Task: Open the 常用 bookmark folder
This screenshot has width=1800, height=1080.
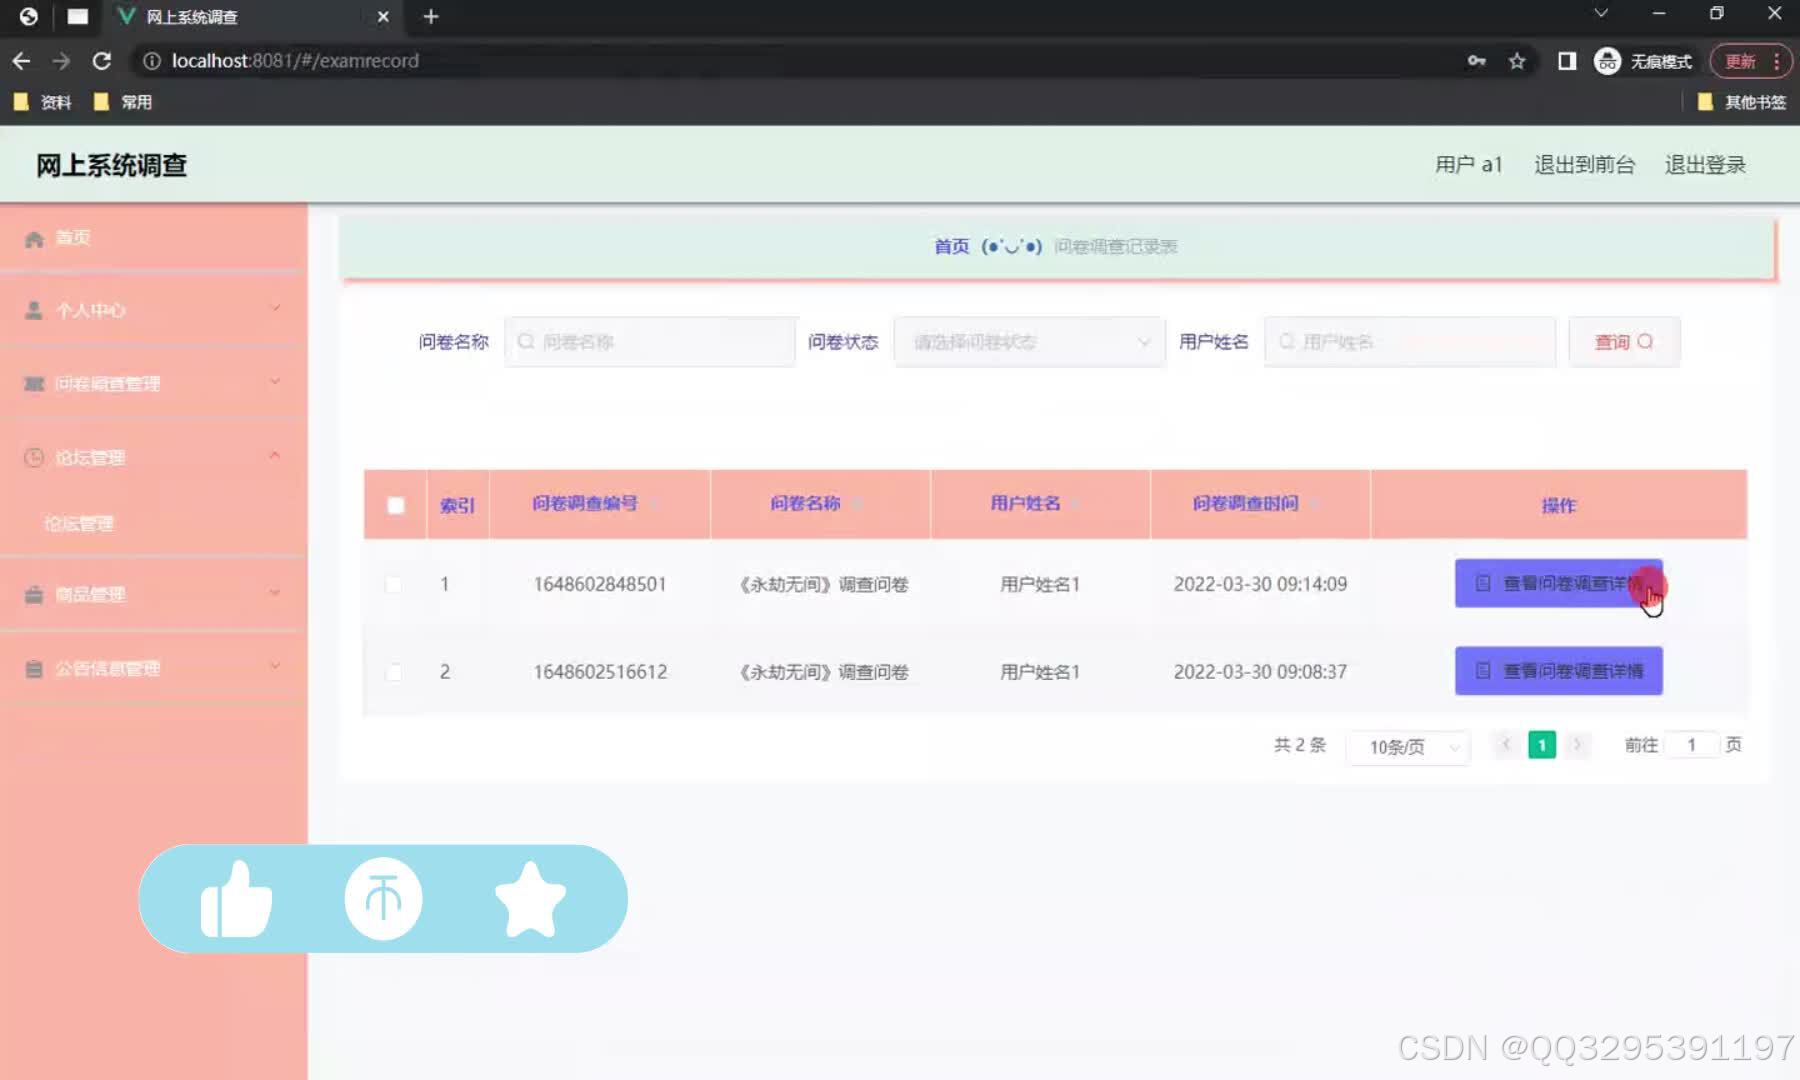Action: tap(122, 102)
